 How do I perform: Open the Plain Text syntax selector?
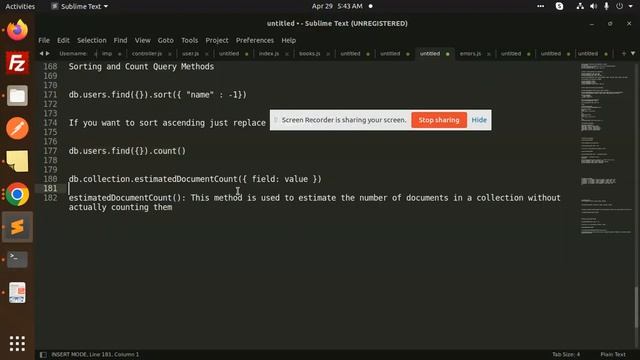coord(613,354)
